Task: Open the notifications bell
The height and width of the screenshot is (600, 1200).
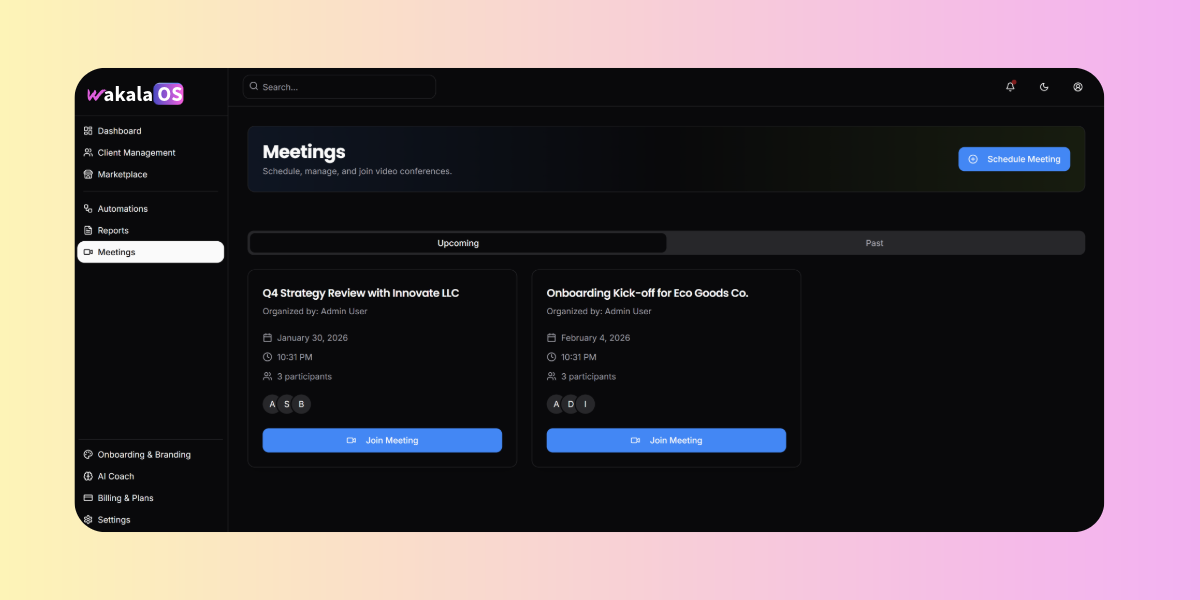Action: click(1010, 87)
